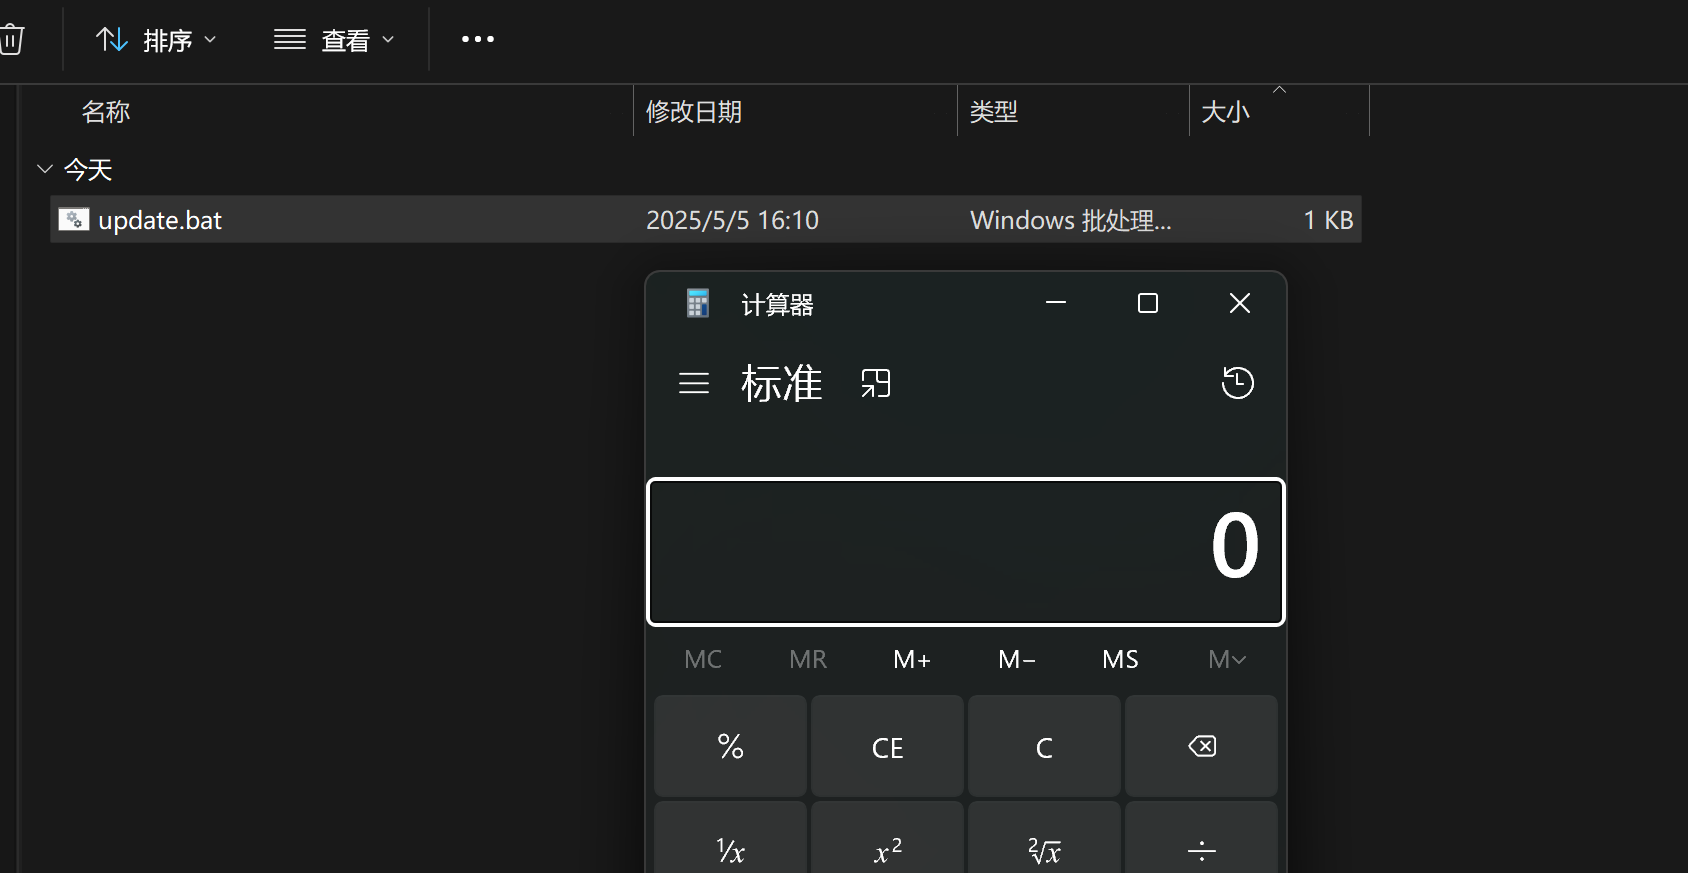Close the Calculator window
The width and height of the screenshot is (1688, 873).
[x=1240, y=303]
